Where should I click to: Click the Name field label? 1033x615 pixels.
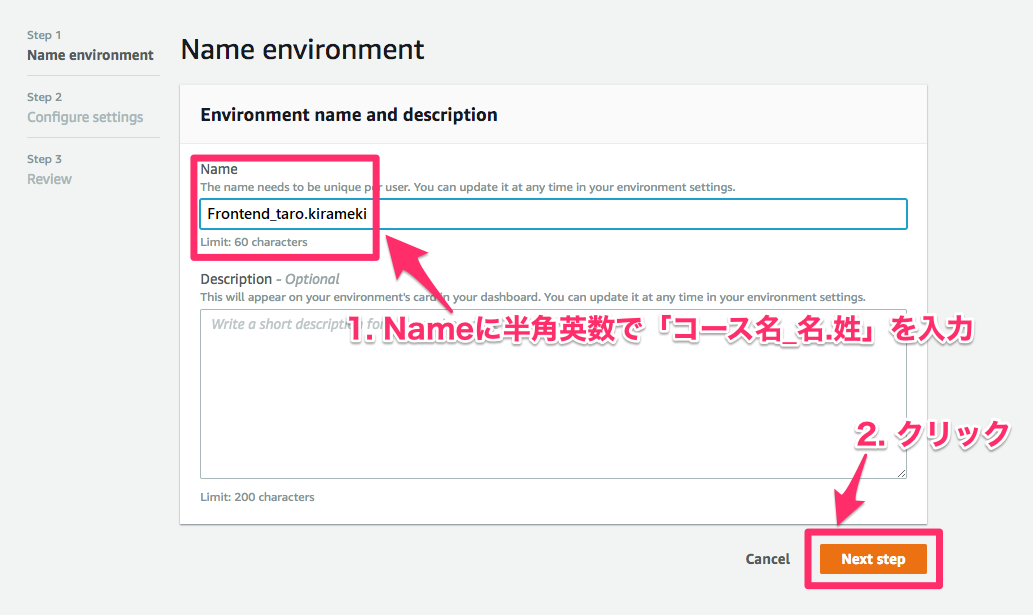pyautogui.click(x=219, y=169)
